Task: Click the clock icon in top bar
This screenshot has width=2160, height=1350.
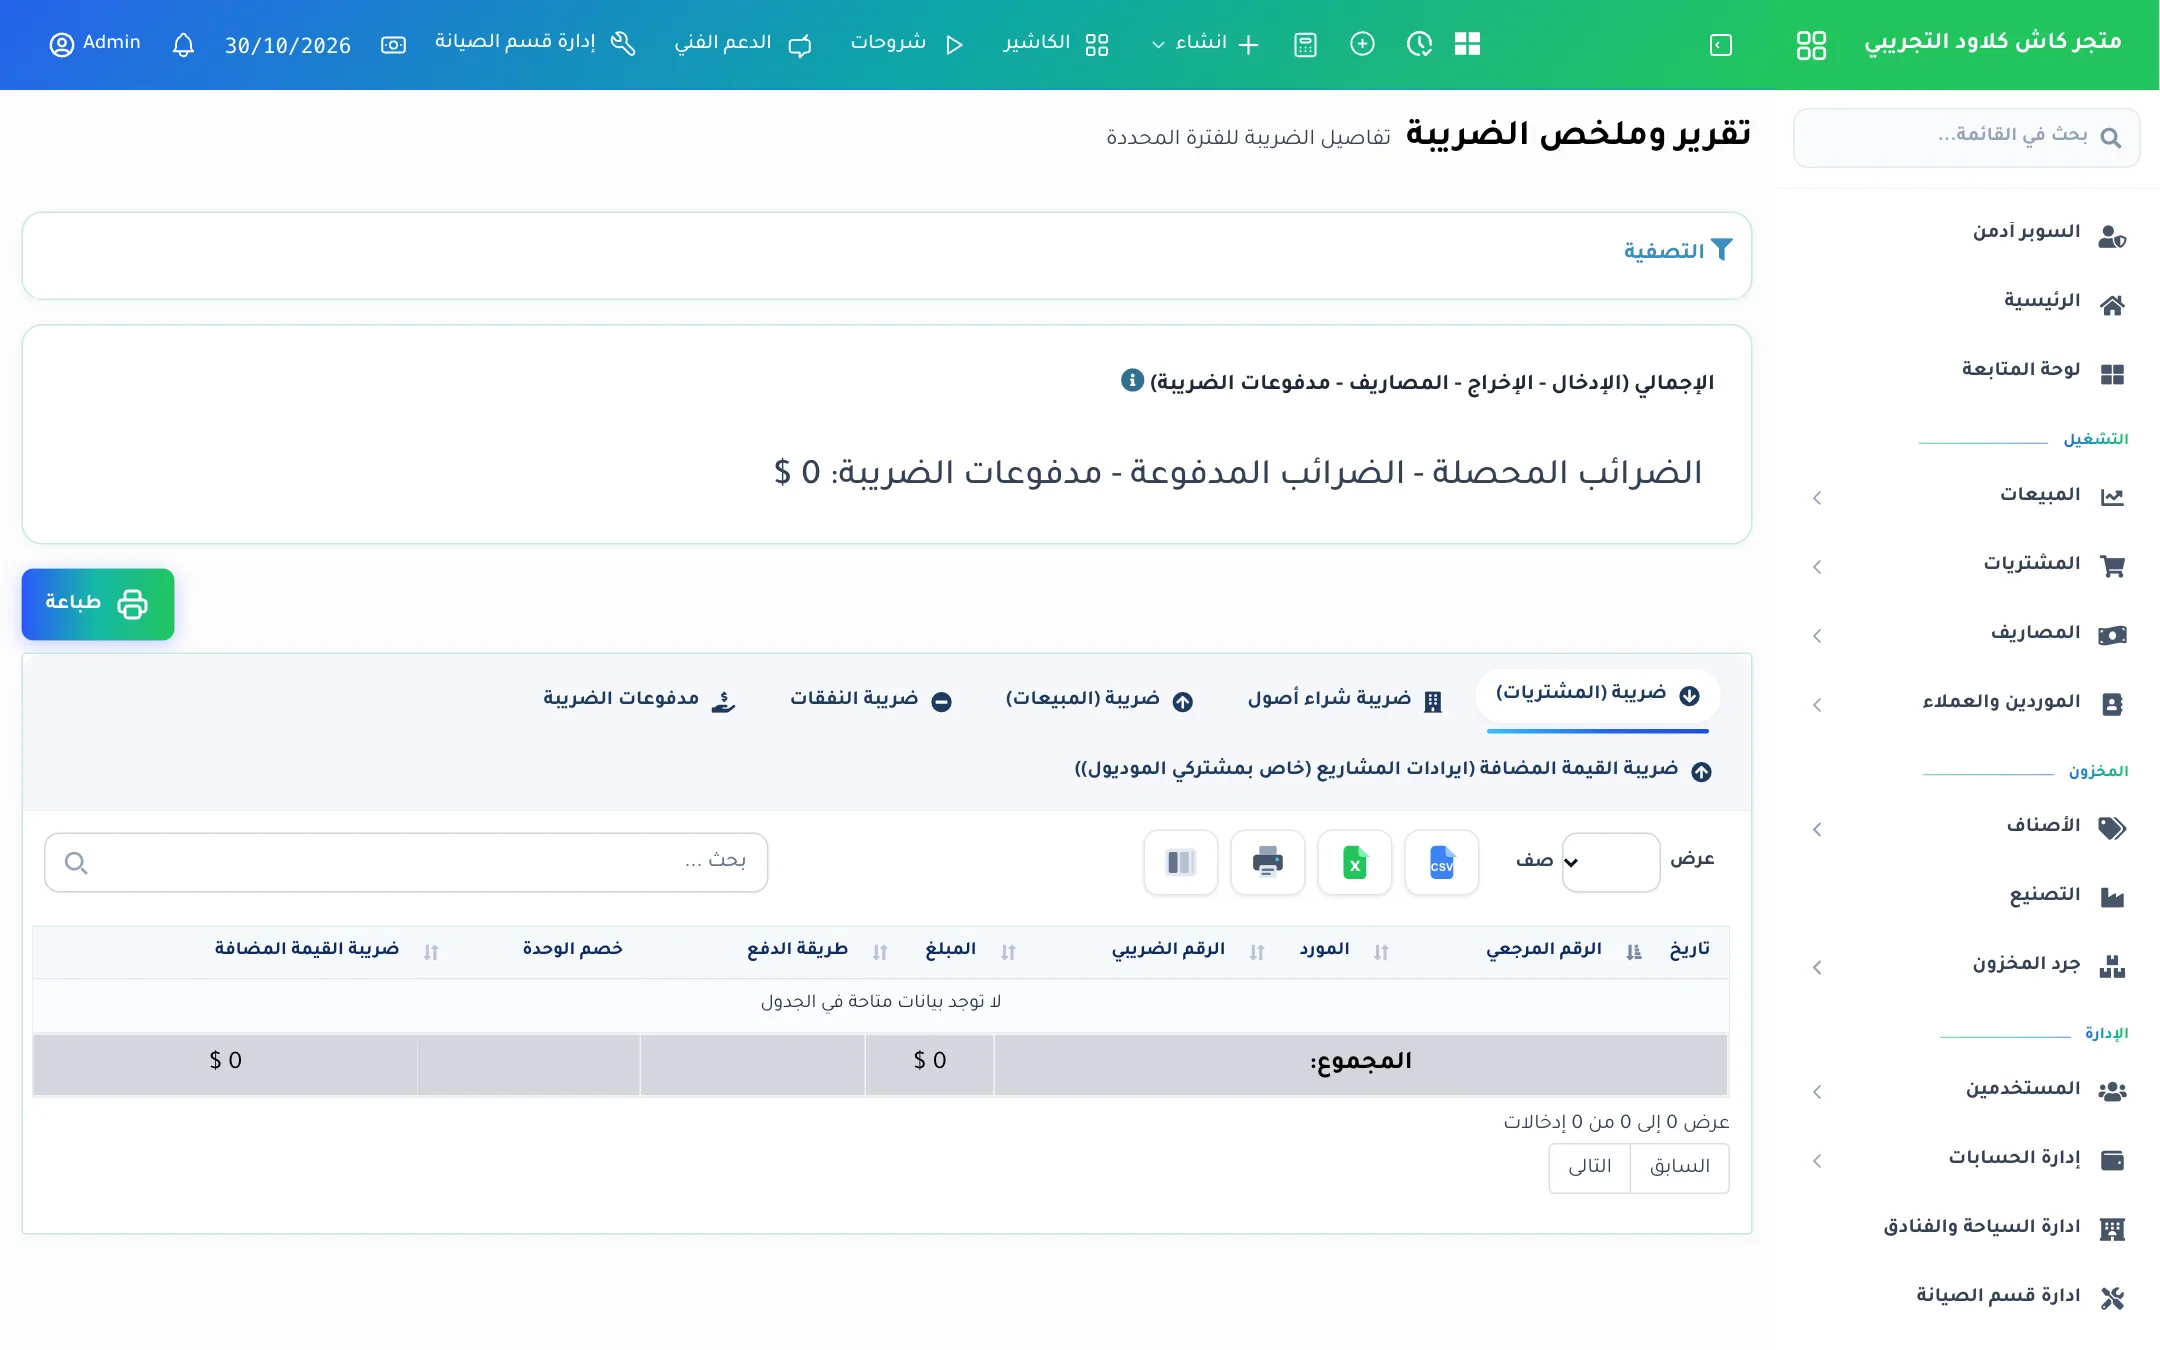Action: click(x=1419, y=44)
